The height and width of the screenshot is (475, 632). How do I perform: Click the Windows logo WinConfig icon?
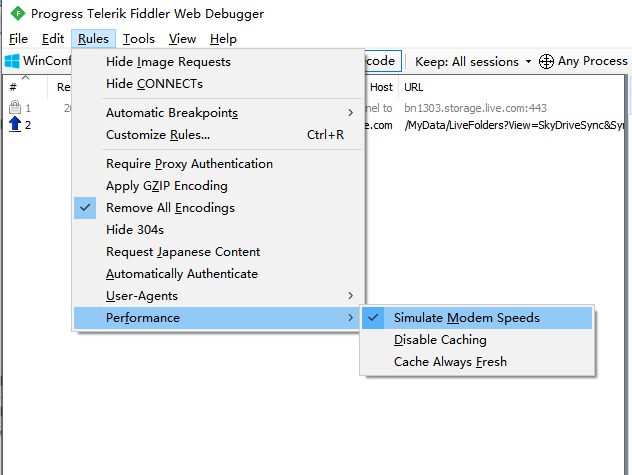(12, 61)
